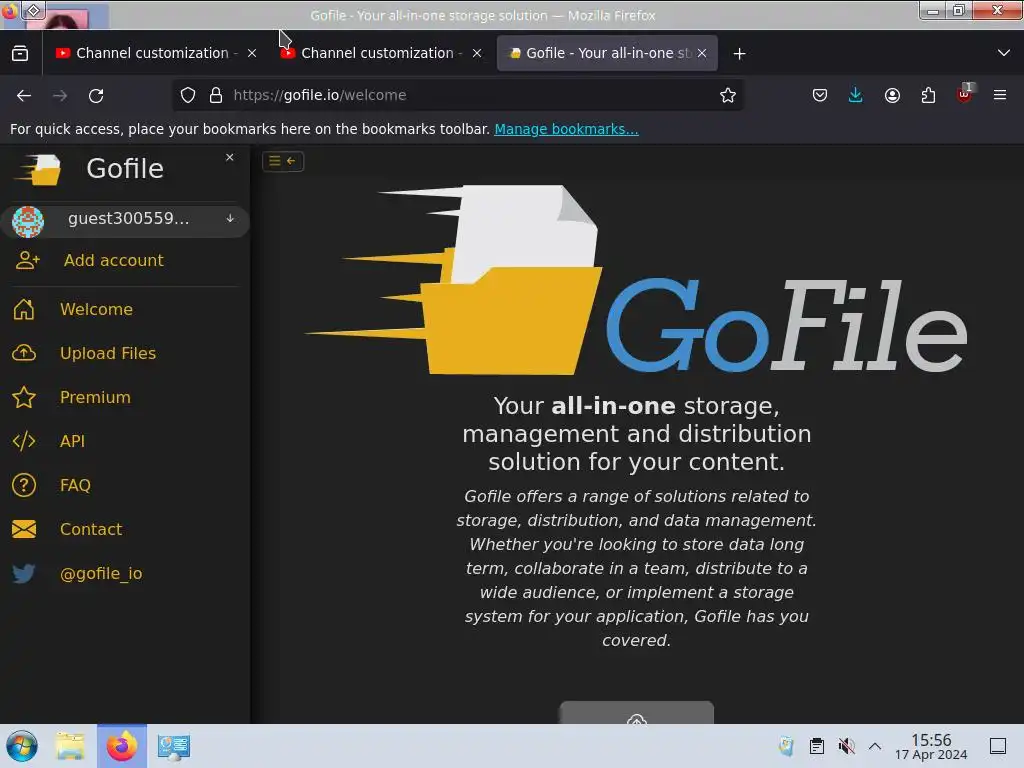1024x768 pixels.
Task: Show hidden system tray icons
Action: 875,746
